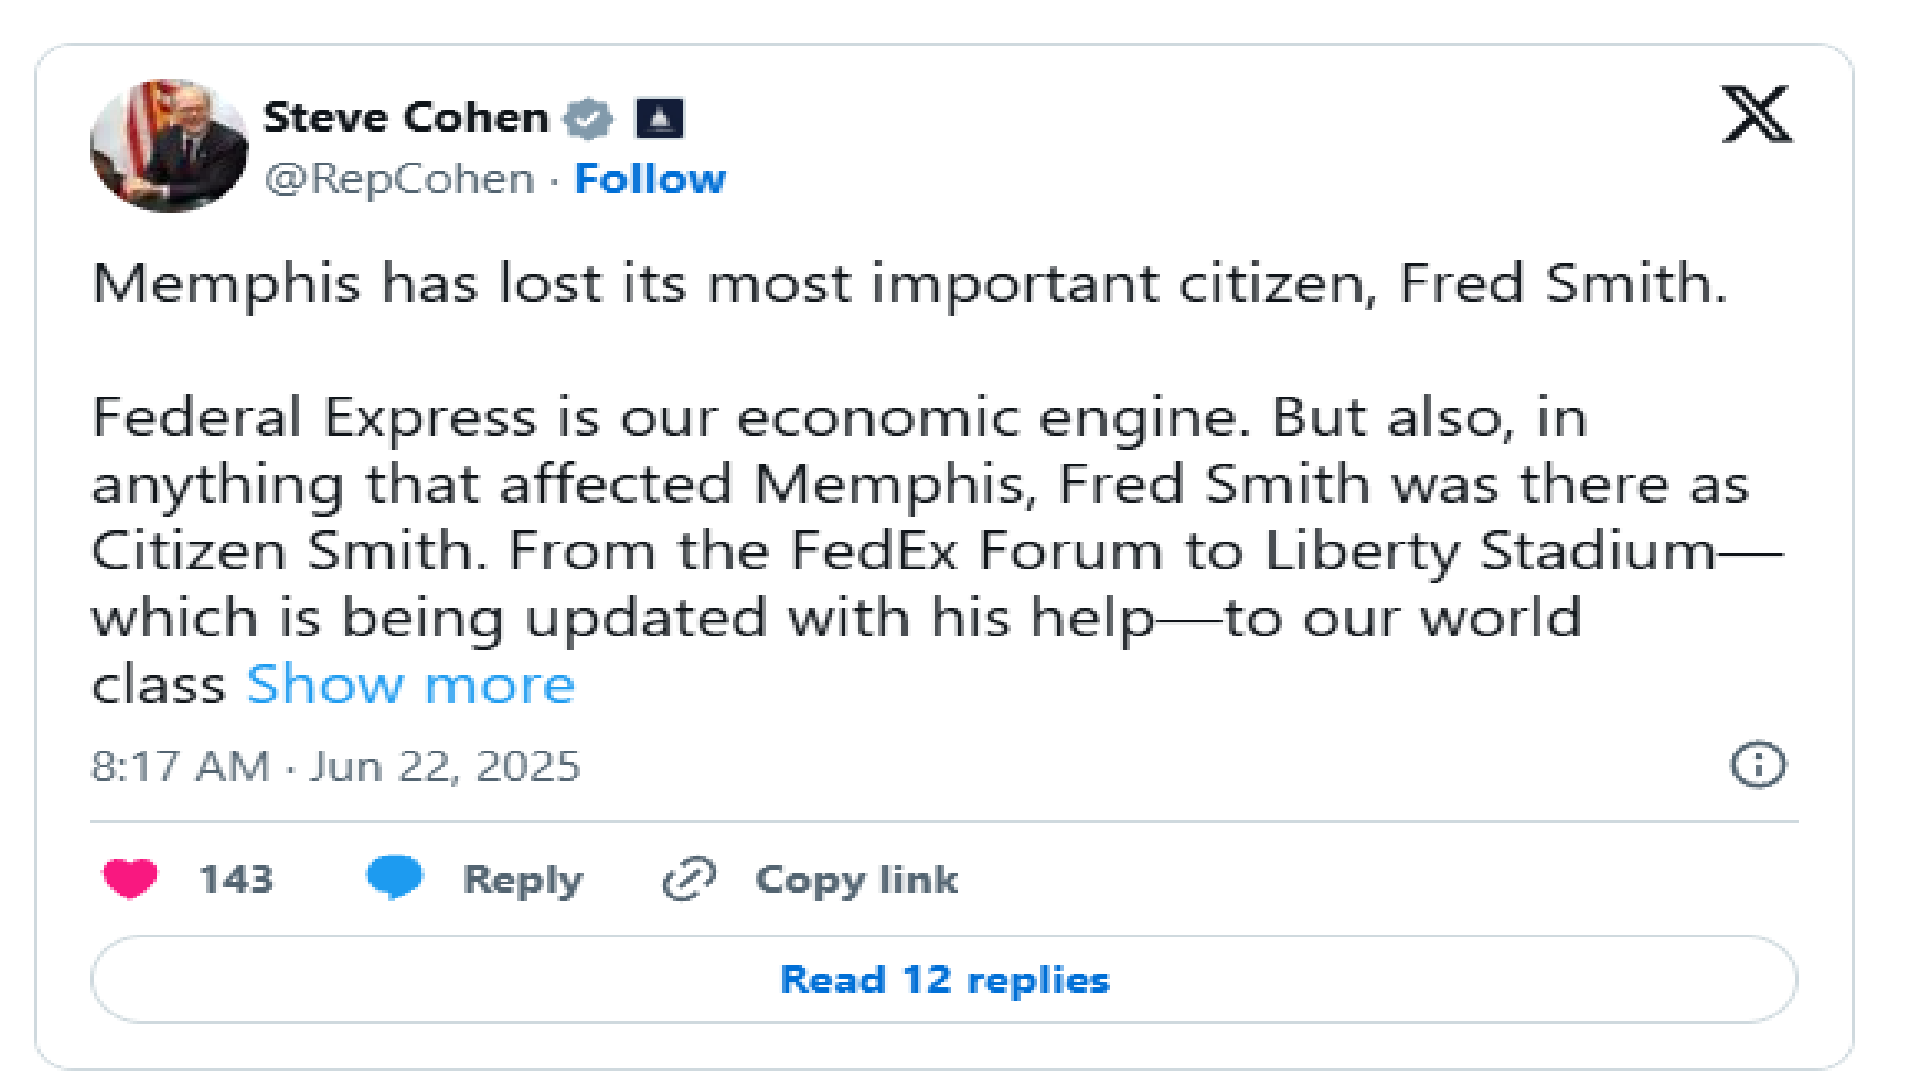Click the sentence about Memphis losing Fred Smith

(x=909, y=283)
